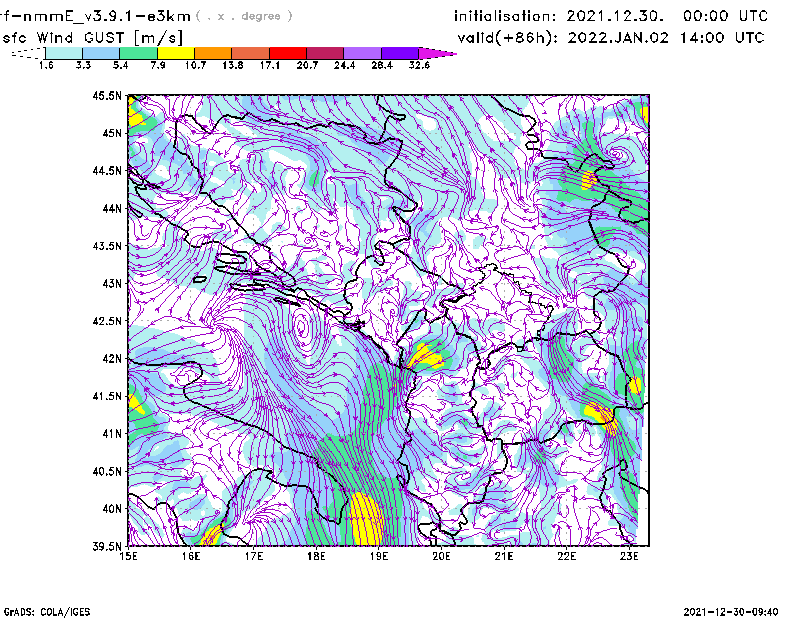The image size is (800, 618).
Task: Click the yellow 7.9–10.7 legend swatch
Action: tap(176, 54)
